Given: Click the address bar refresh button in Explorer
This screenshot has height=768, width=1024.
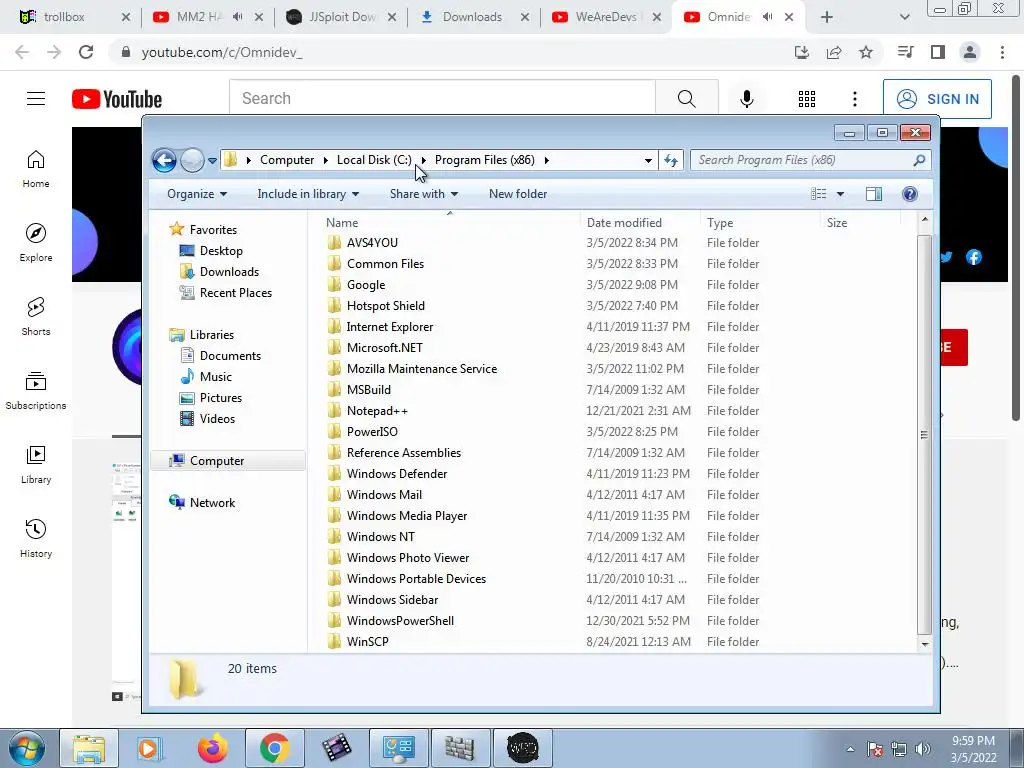Looking at the screenshot, I should [671, 160].
